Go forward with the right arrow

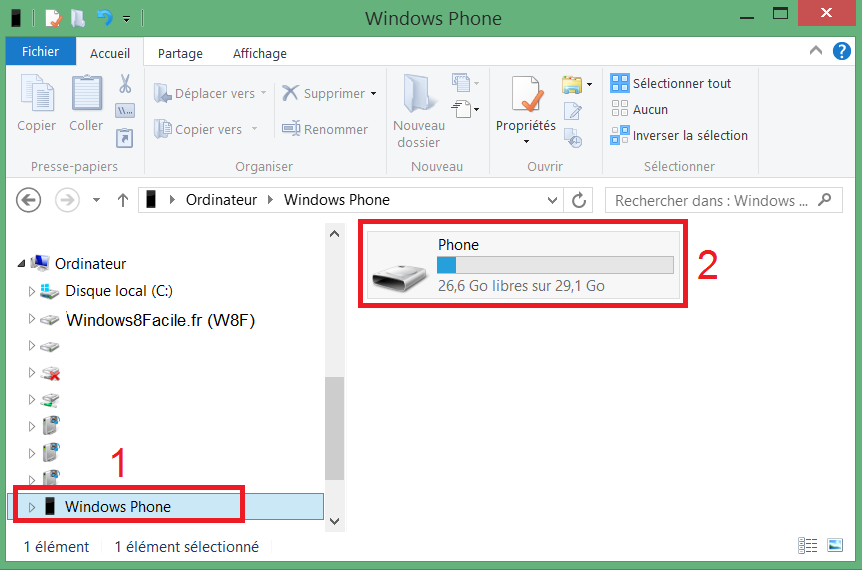(67, 200)
